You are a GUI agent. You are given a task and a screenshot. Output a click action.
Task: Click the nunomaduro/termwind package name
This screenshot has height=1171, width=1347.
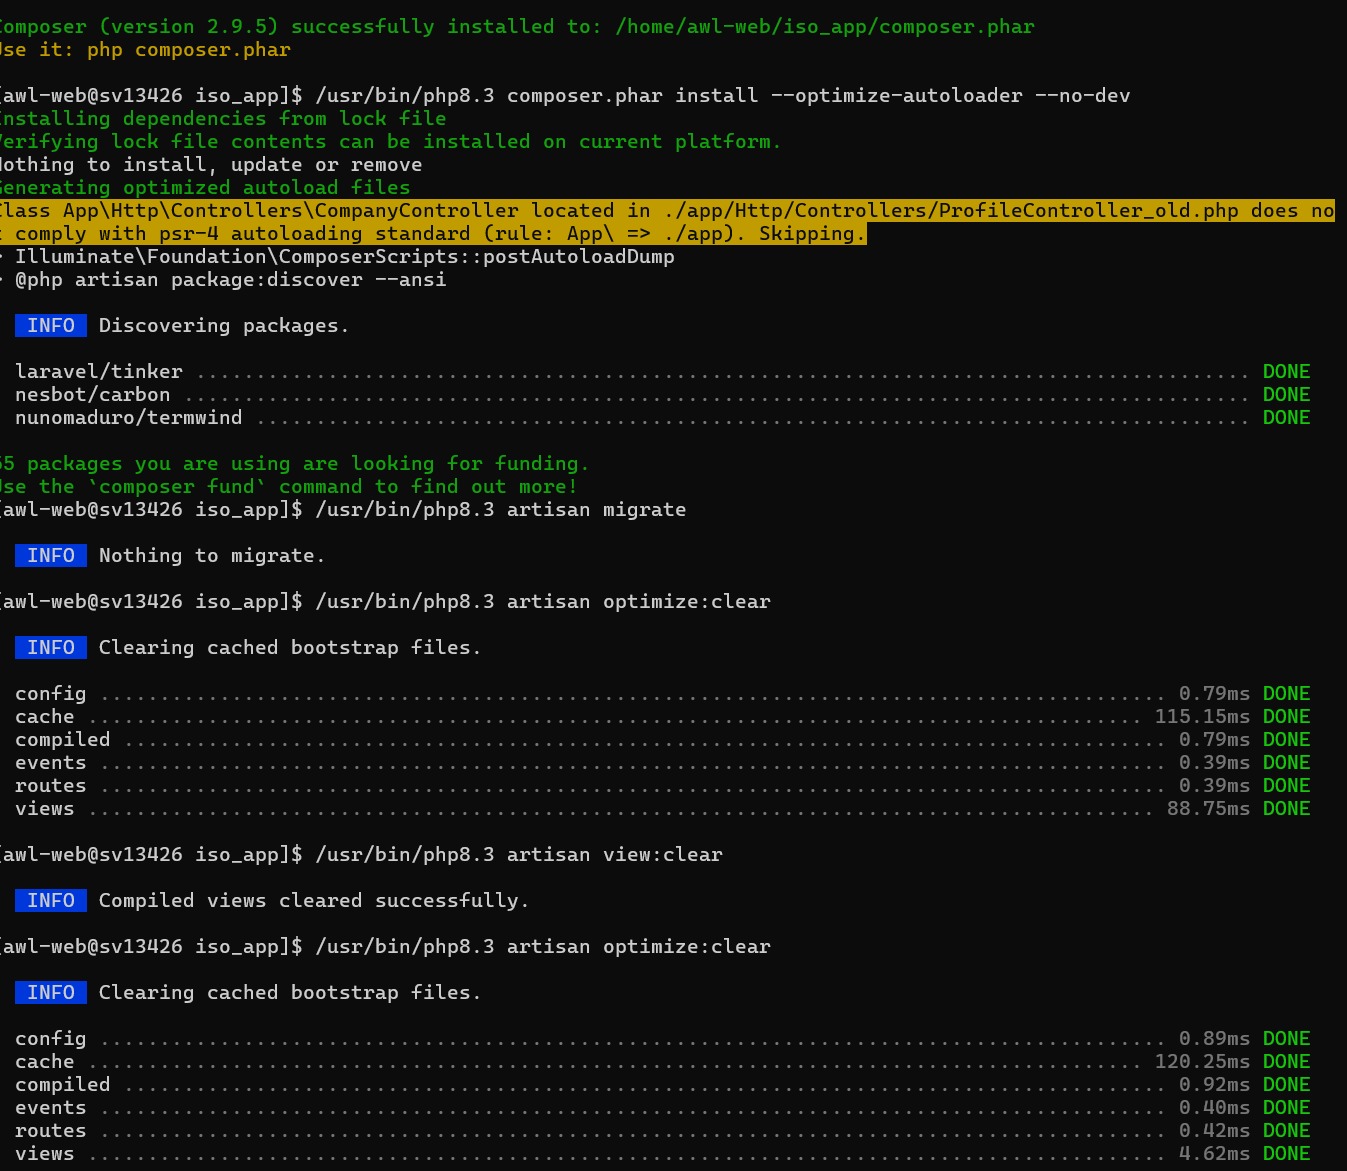(129, 418)
